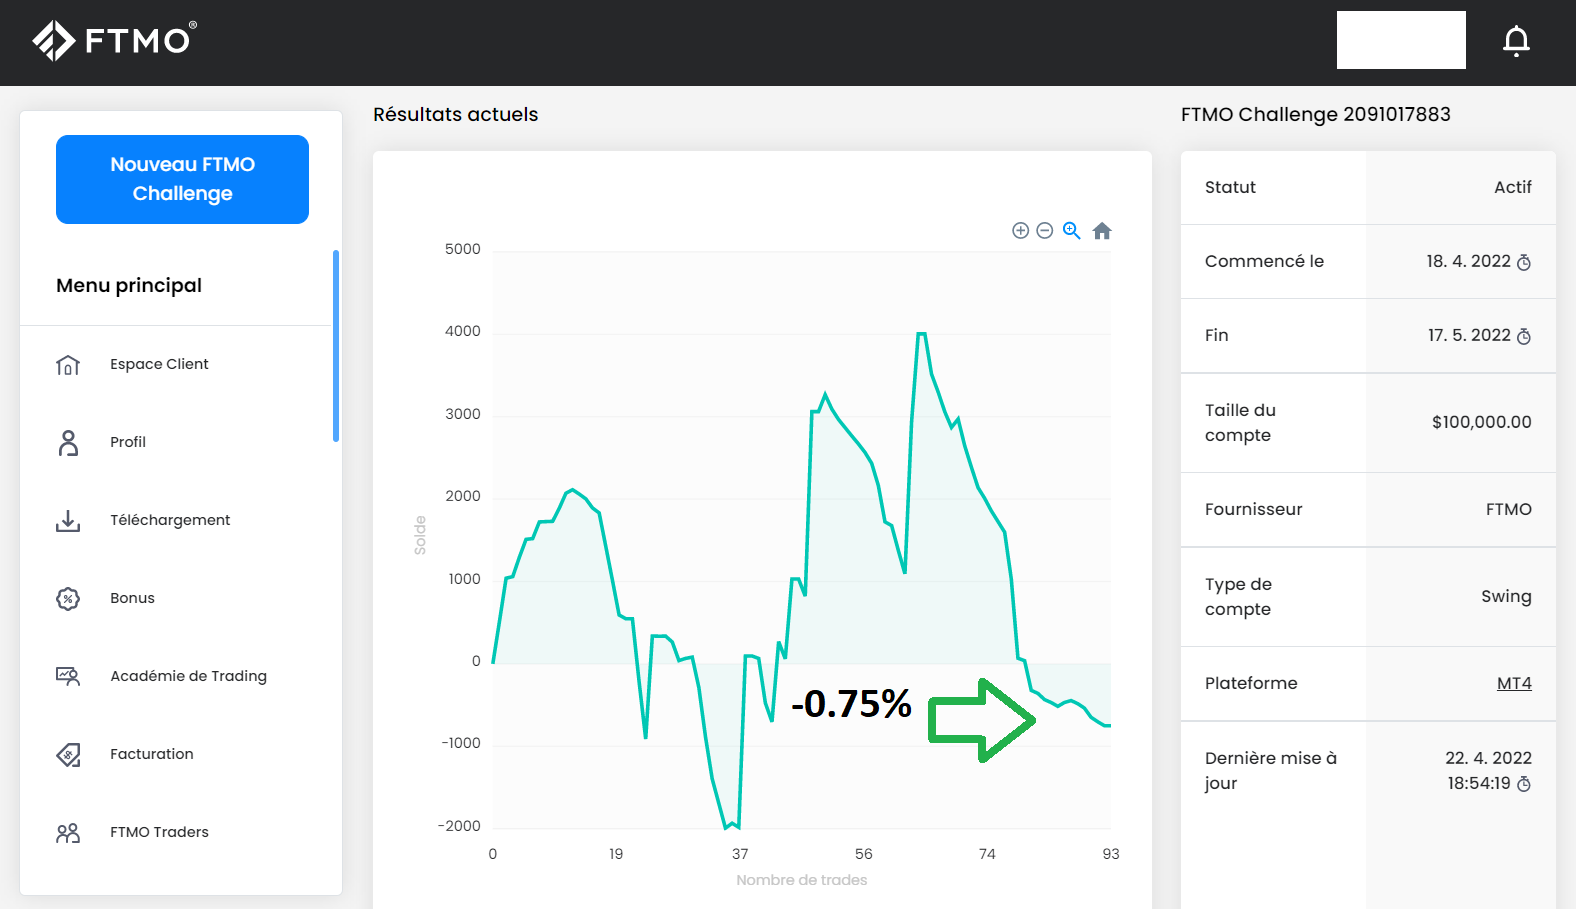1576x909 pixels.
Task: Go to FTMO Traders section
Action: tap(159, 832)
